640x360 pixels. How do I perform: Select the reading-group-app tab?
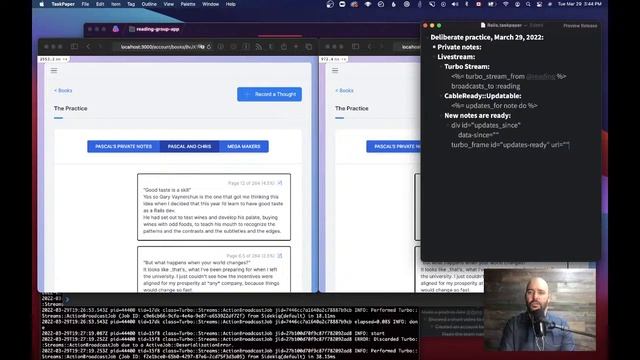click(154, 29)
